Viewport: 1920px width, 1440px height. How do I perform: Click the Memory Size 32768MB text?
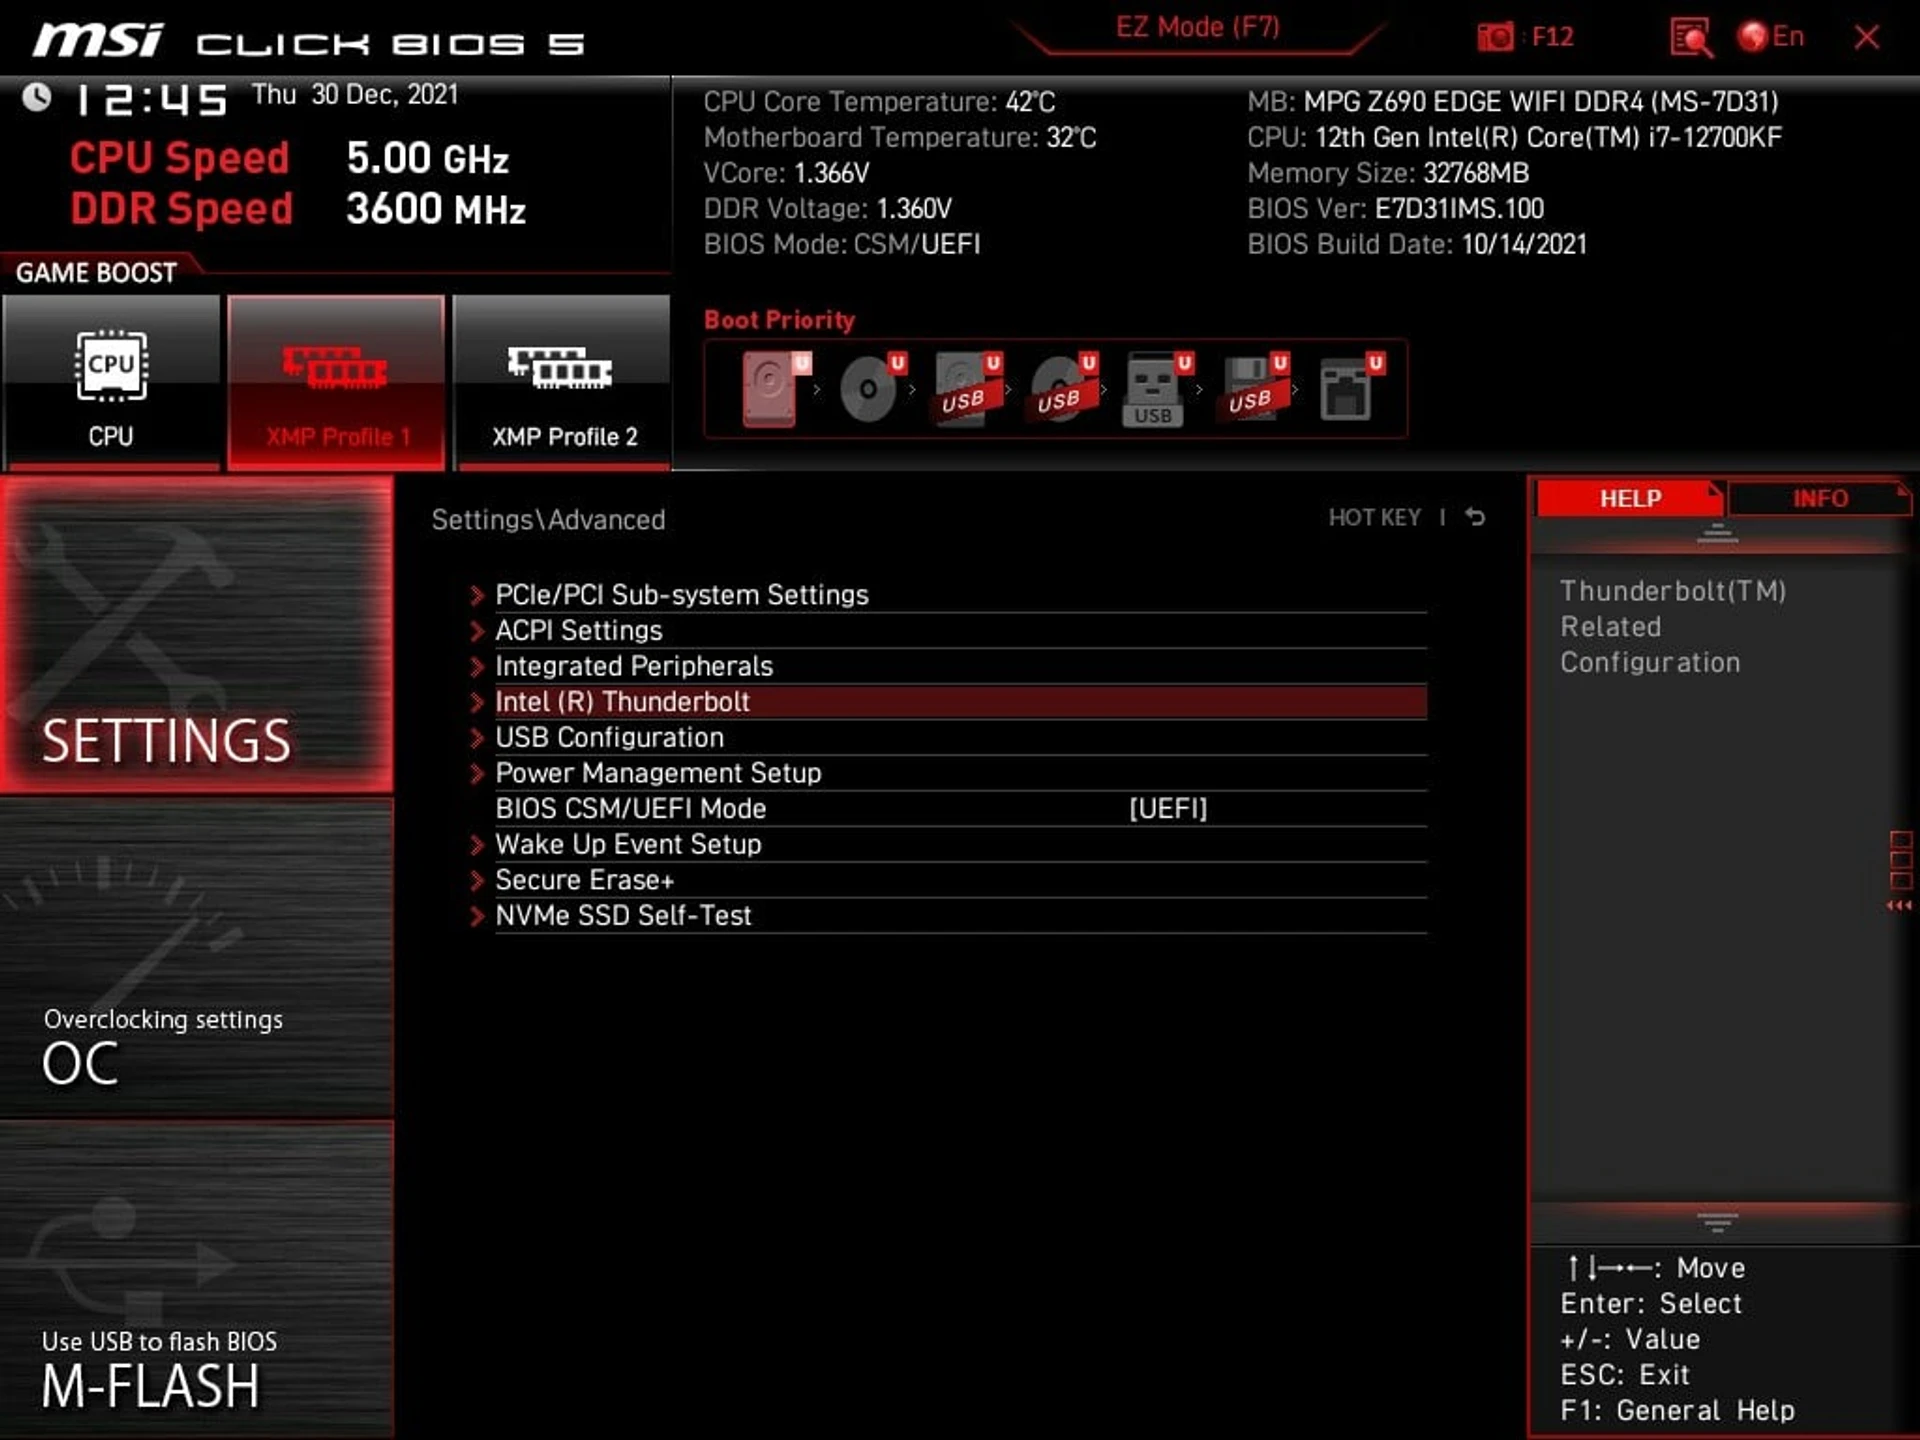click(x=1388, y=173)
